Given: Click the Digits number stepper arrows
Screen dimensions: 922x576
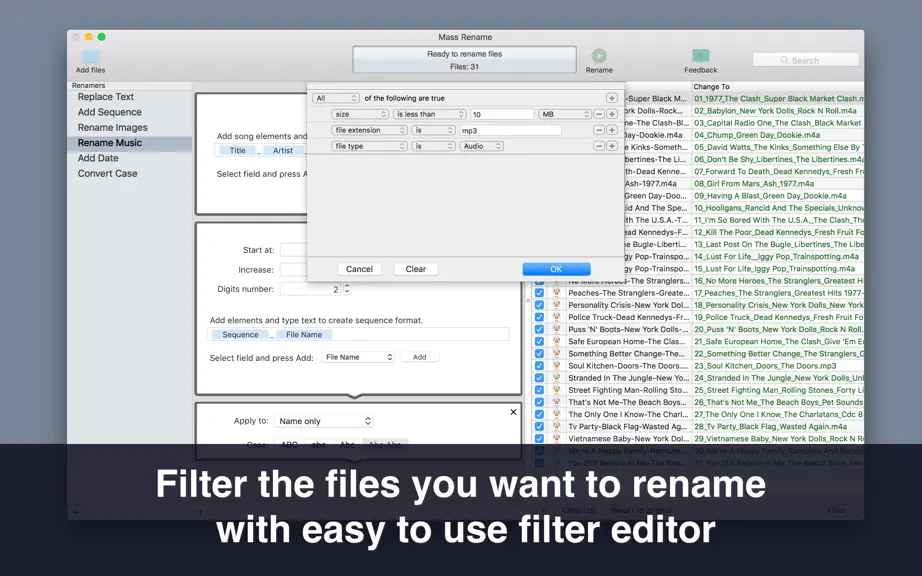Looking at the screenshot, I should (x=347, y=289).
